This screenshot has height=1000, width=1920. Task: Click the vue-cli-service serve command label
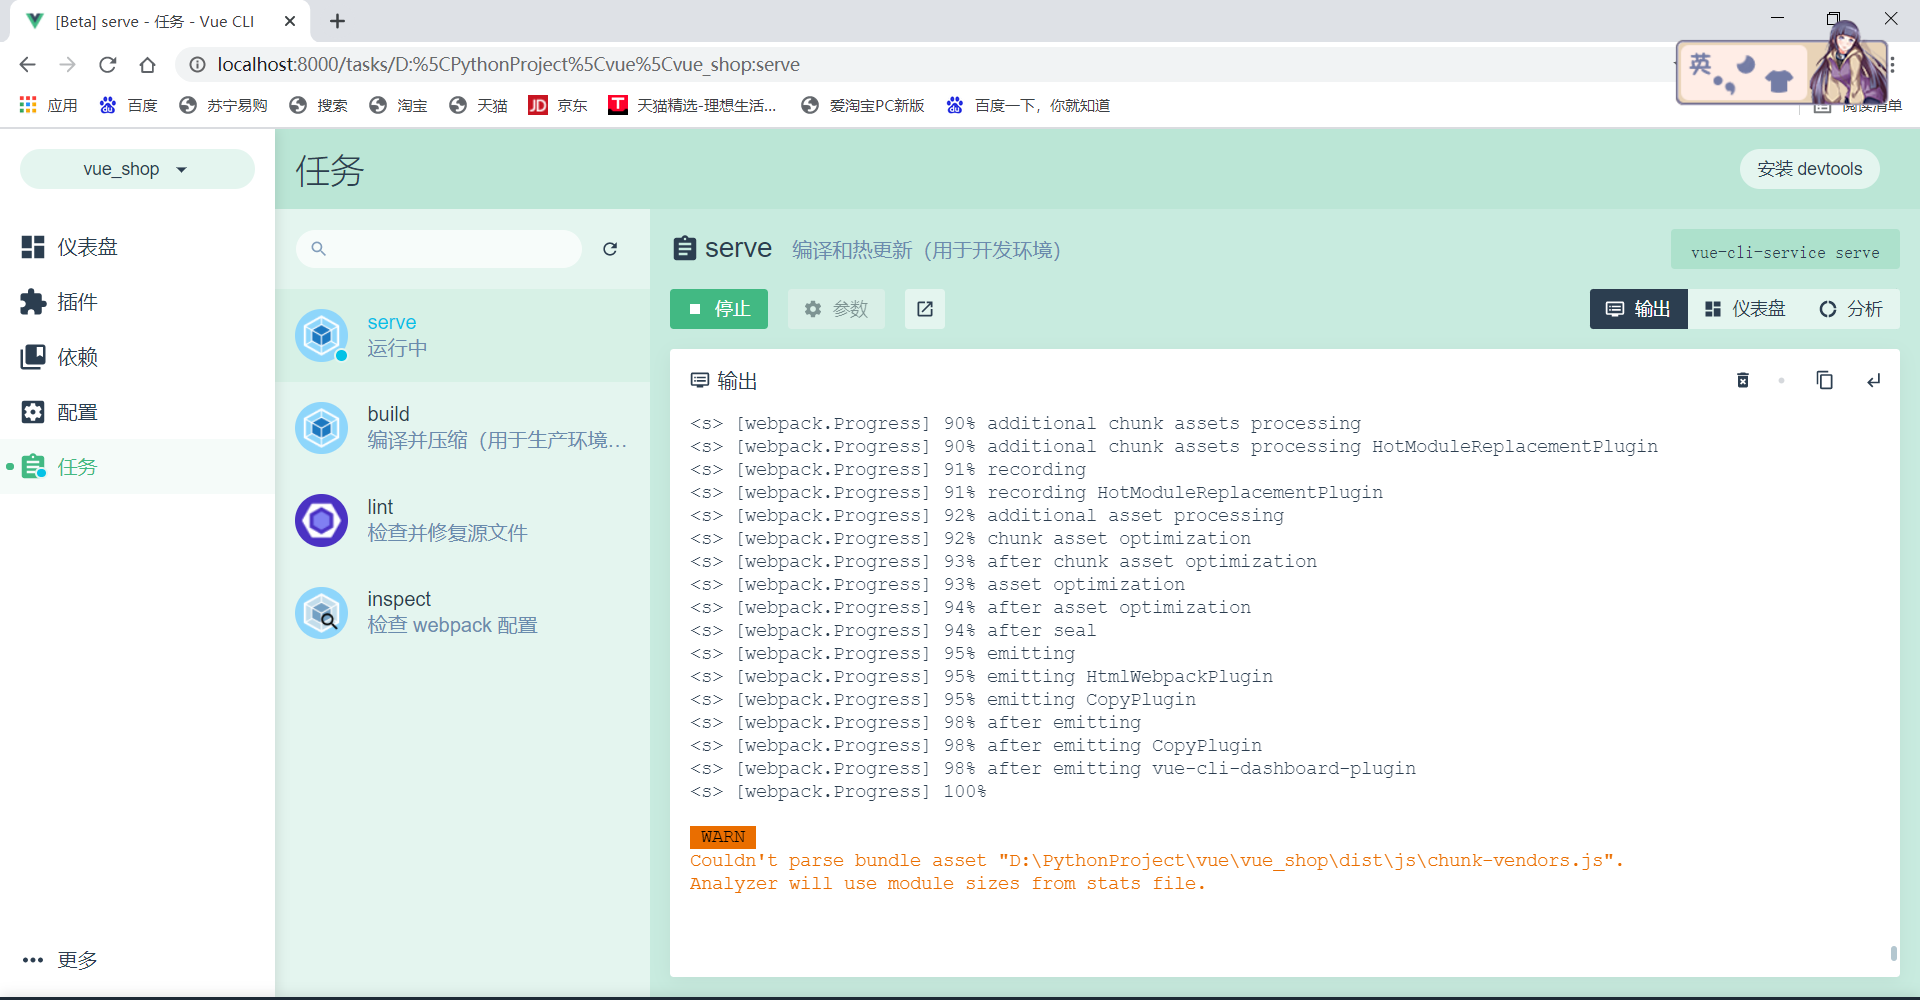tap(1785, 252)
